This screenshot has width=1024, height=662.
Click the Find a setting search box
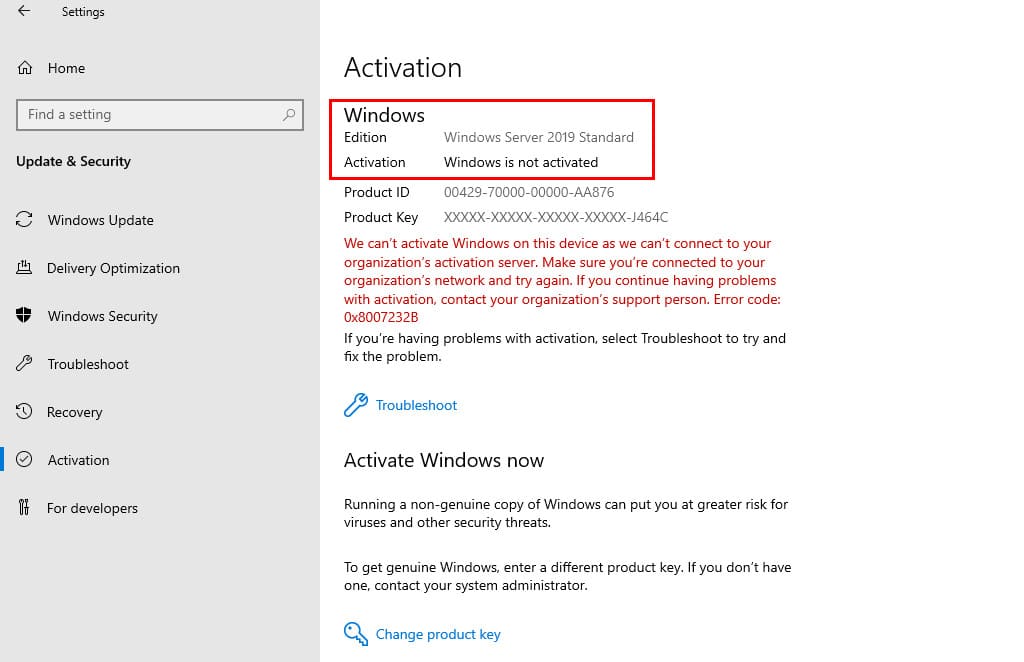(x=160, y=115)
